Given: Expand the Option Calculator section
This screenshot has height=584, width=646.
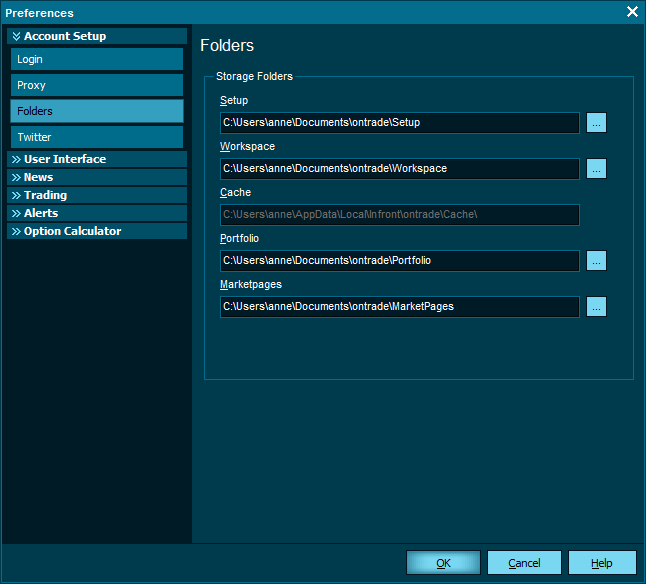Looking at the screenshot, I should (x=97, y=231).
